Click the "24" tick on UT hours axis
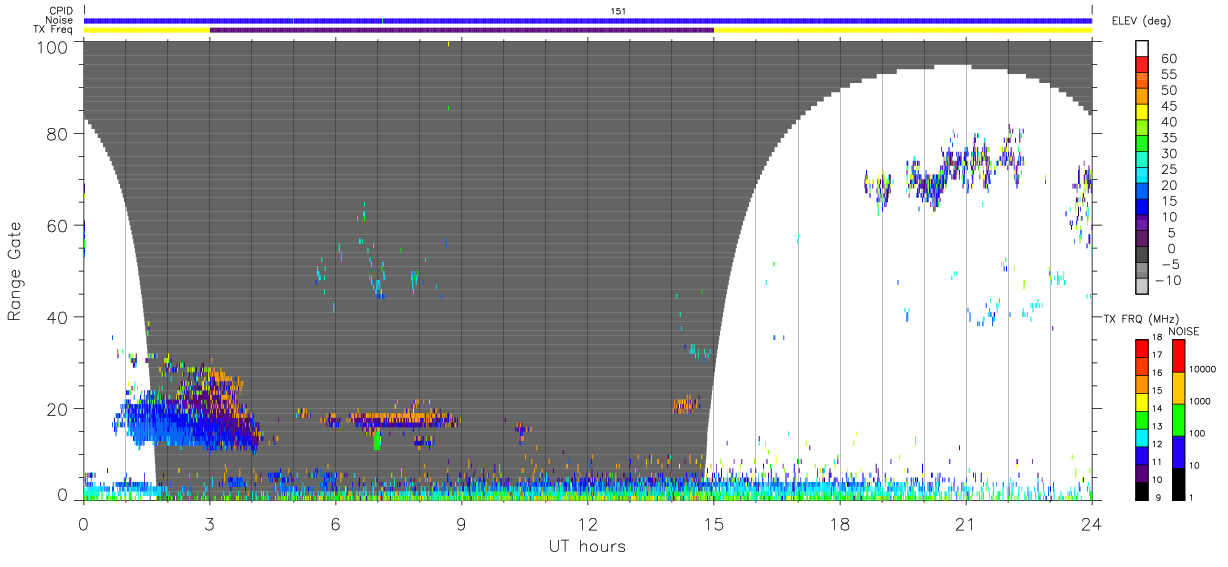This screenshot has height=567, width=1228. (1091, 523)
